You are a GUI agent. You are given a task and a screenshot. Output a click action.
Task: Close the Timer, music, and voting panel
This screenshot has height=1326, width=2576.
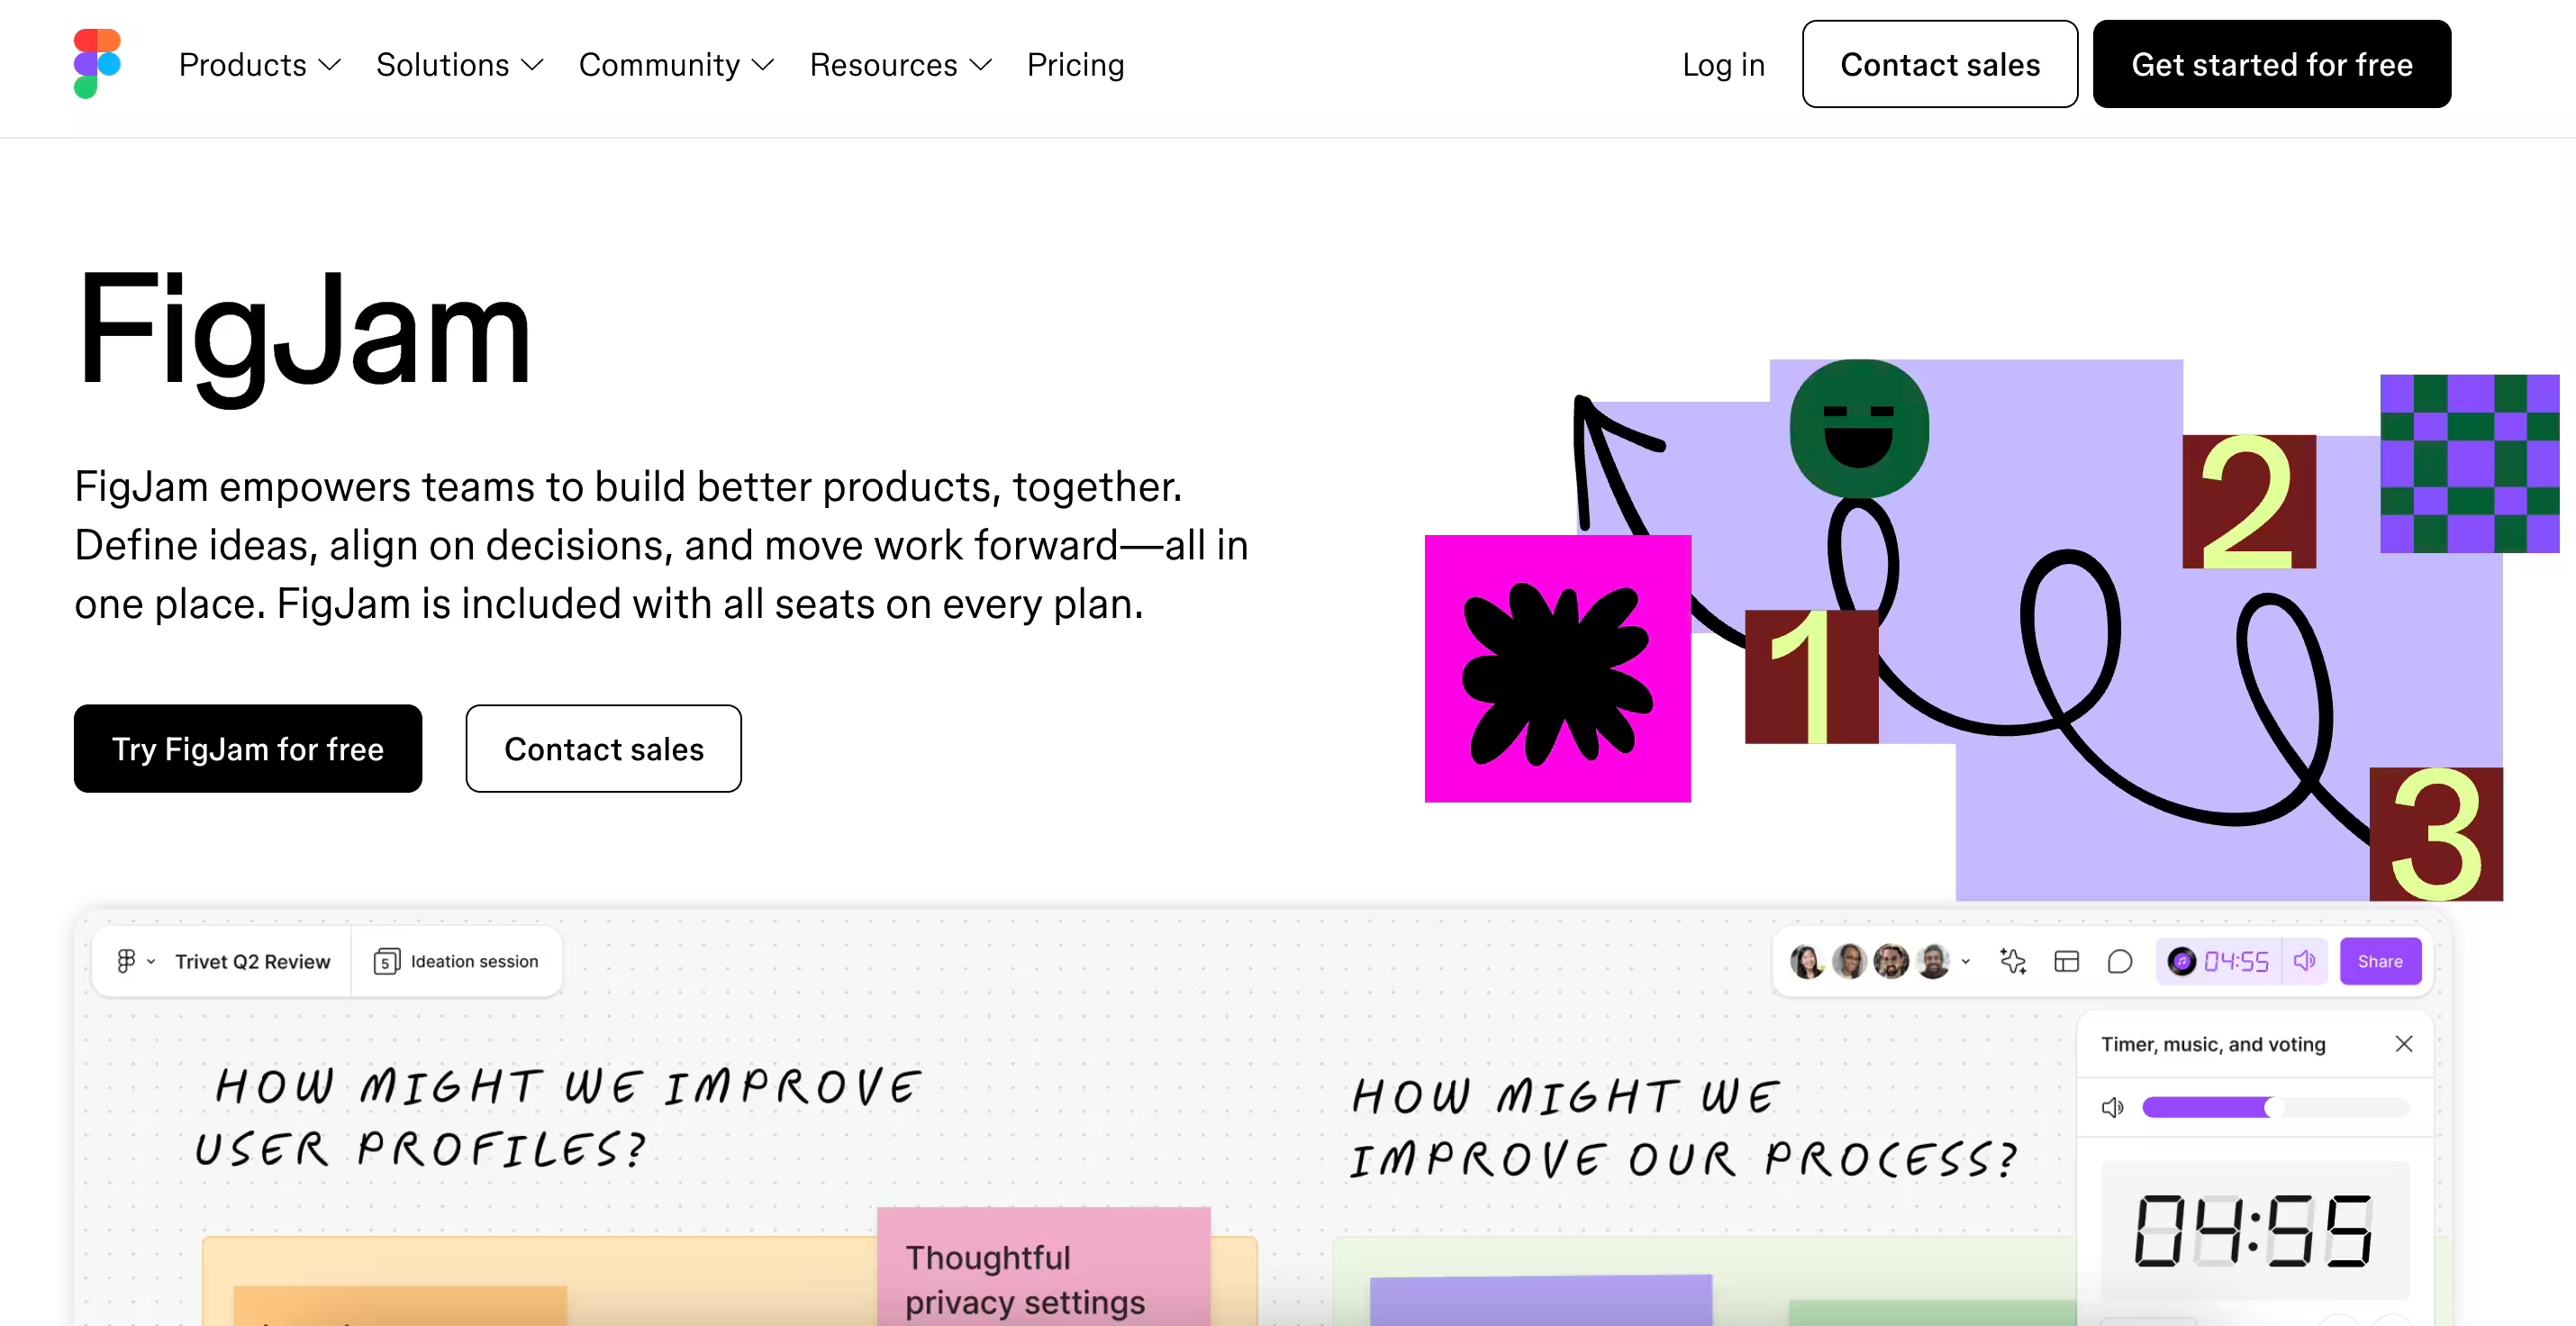pos(2404,1043)
